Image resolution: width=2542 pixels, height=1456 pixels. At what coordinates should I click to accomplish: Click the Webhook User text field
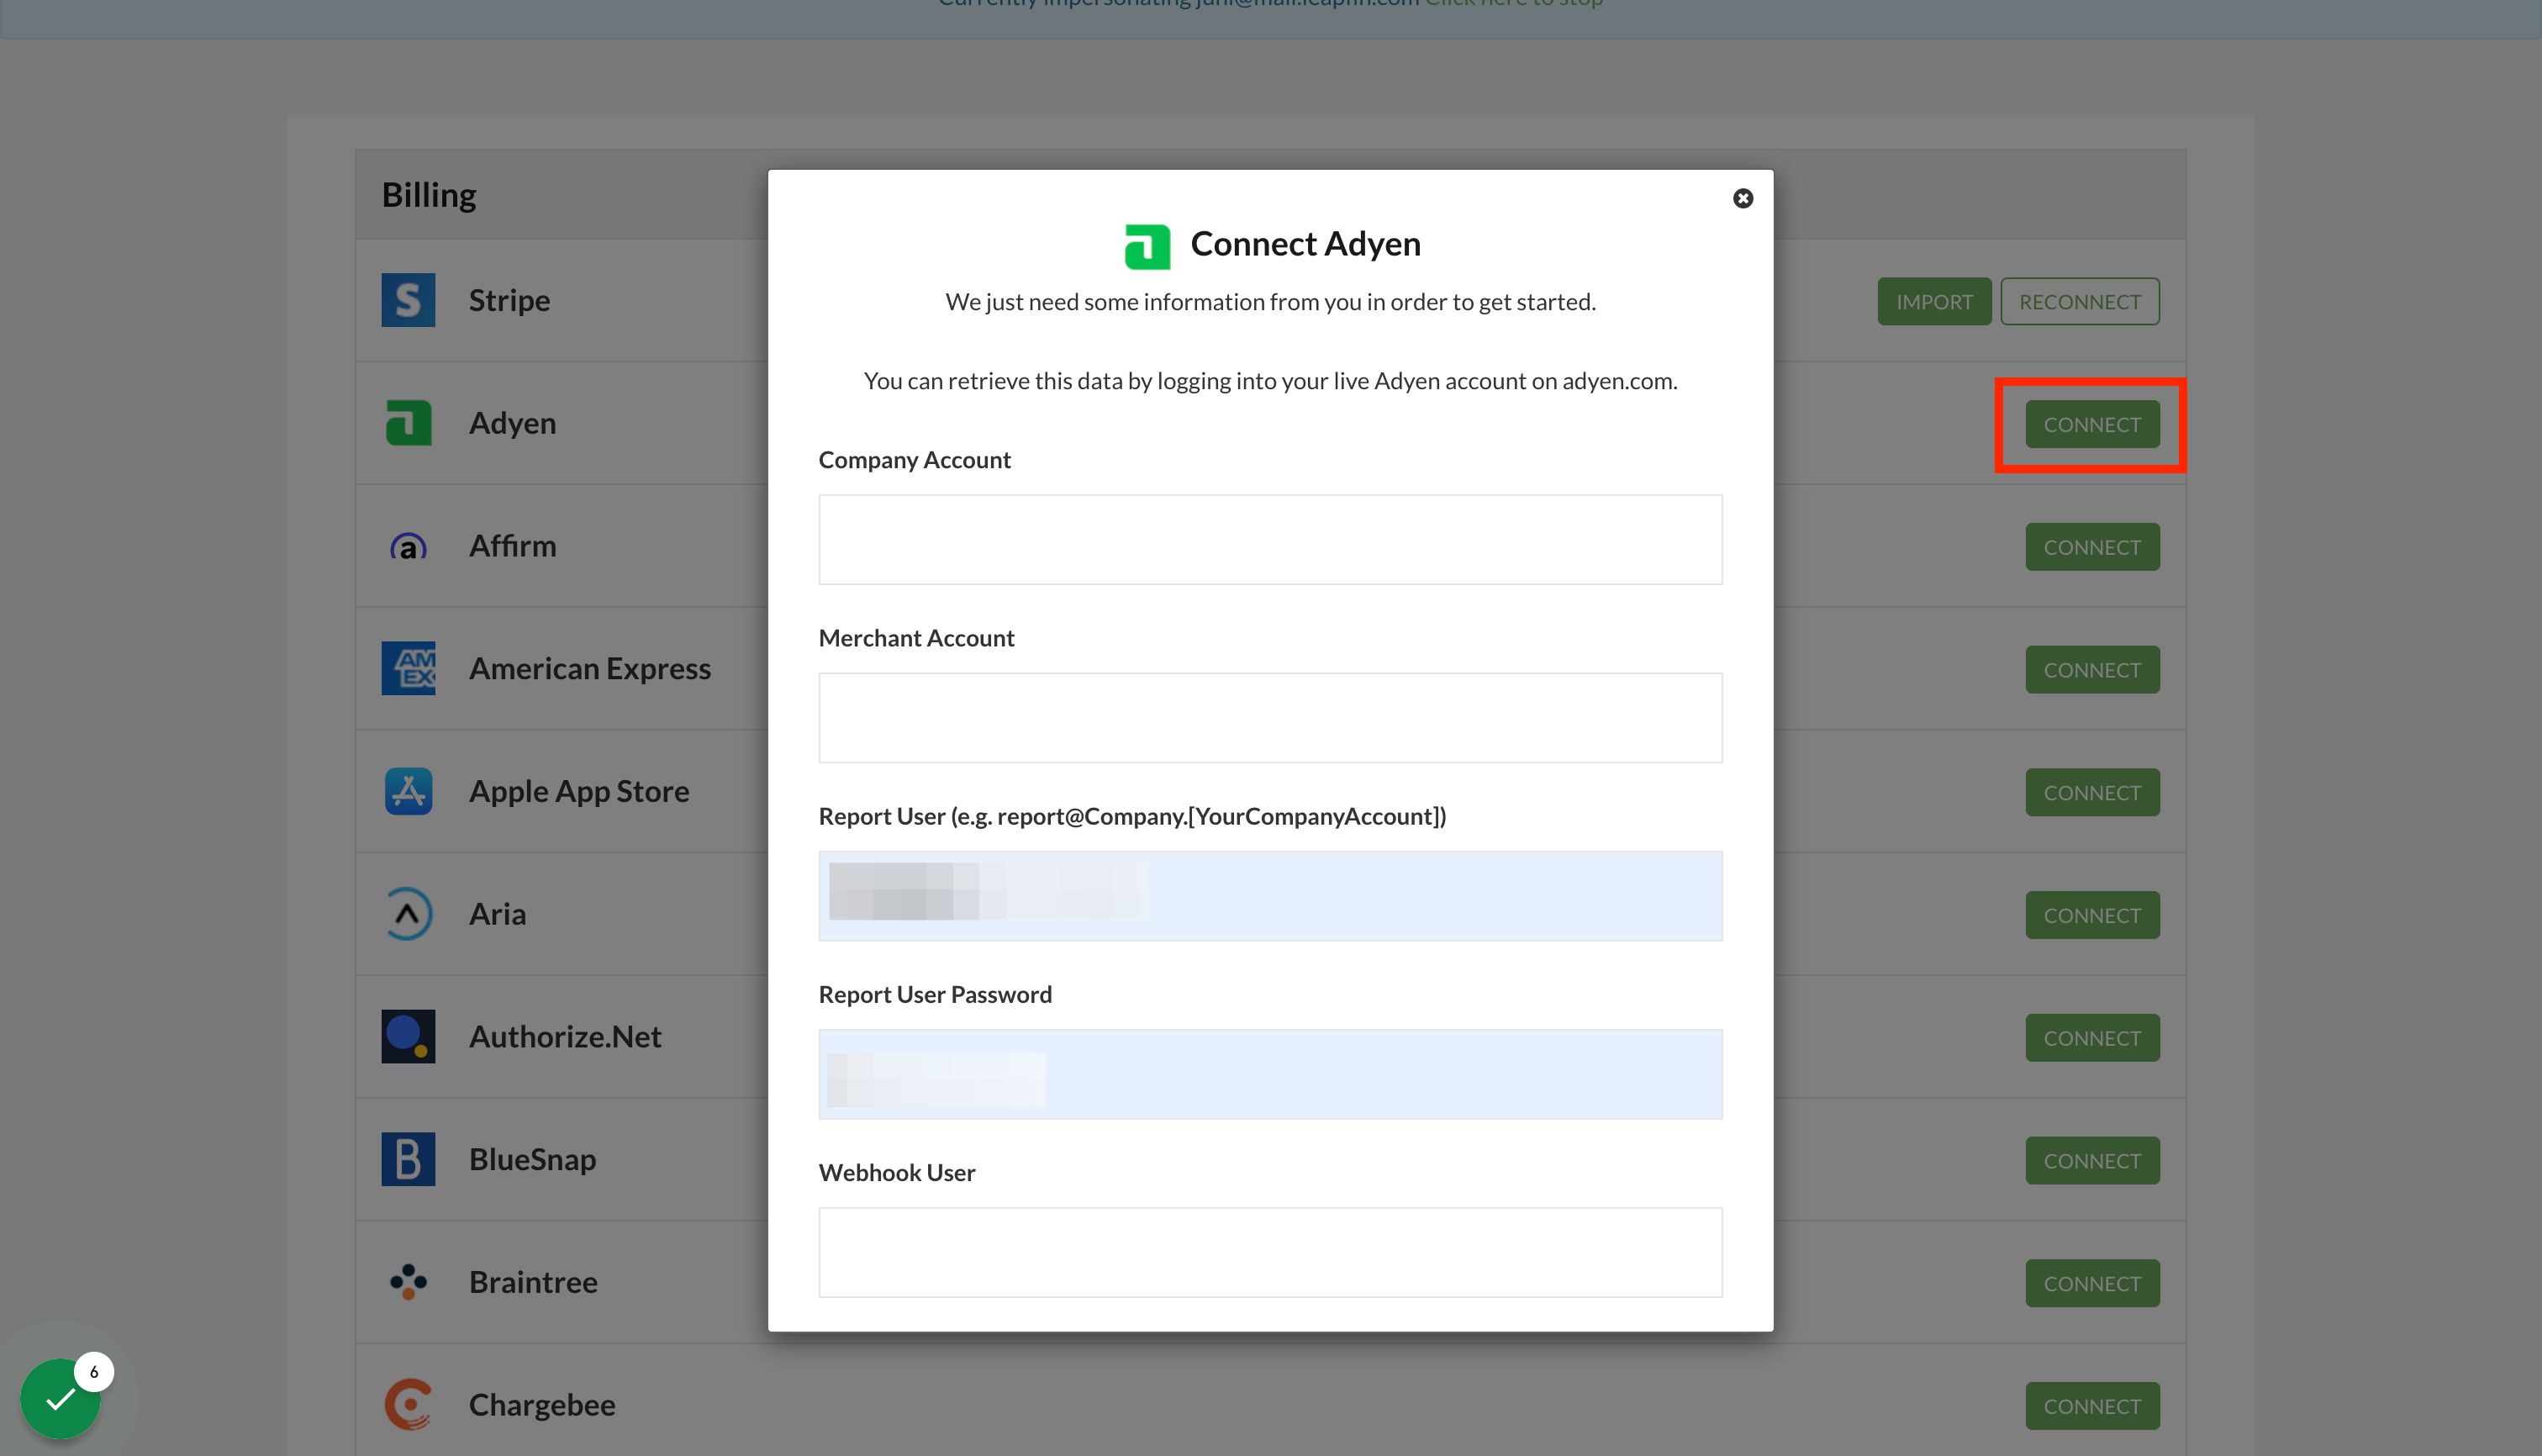pos(1270,1252)
